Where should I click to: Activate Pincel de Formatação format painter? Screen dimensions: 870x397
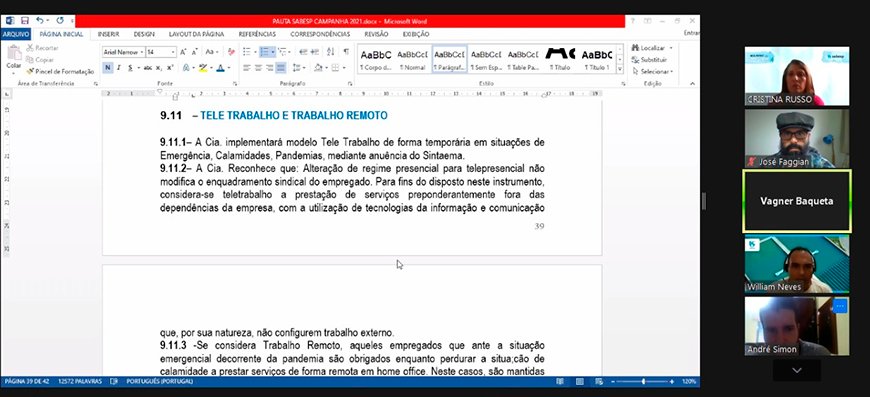pos(60,72)
